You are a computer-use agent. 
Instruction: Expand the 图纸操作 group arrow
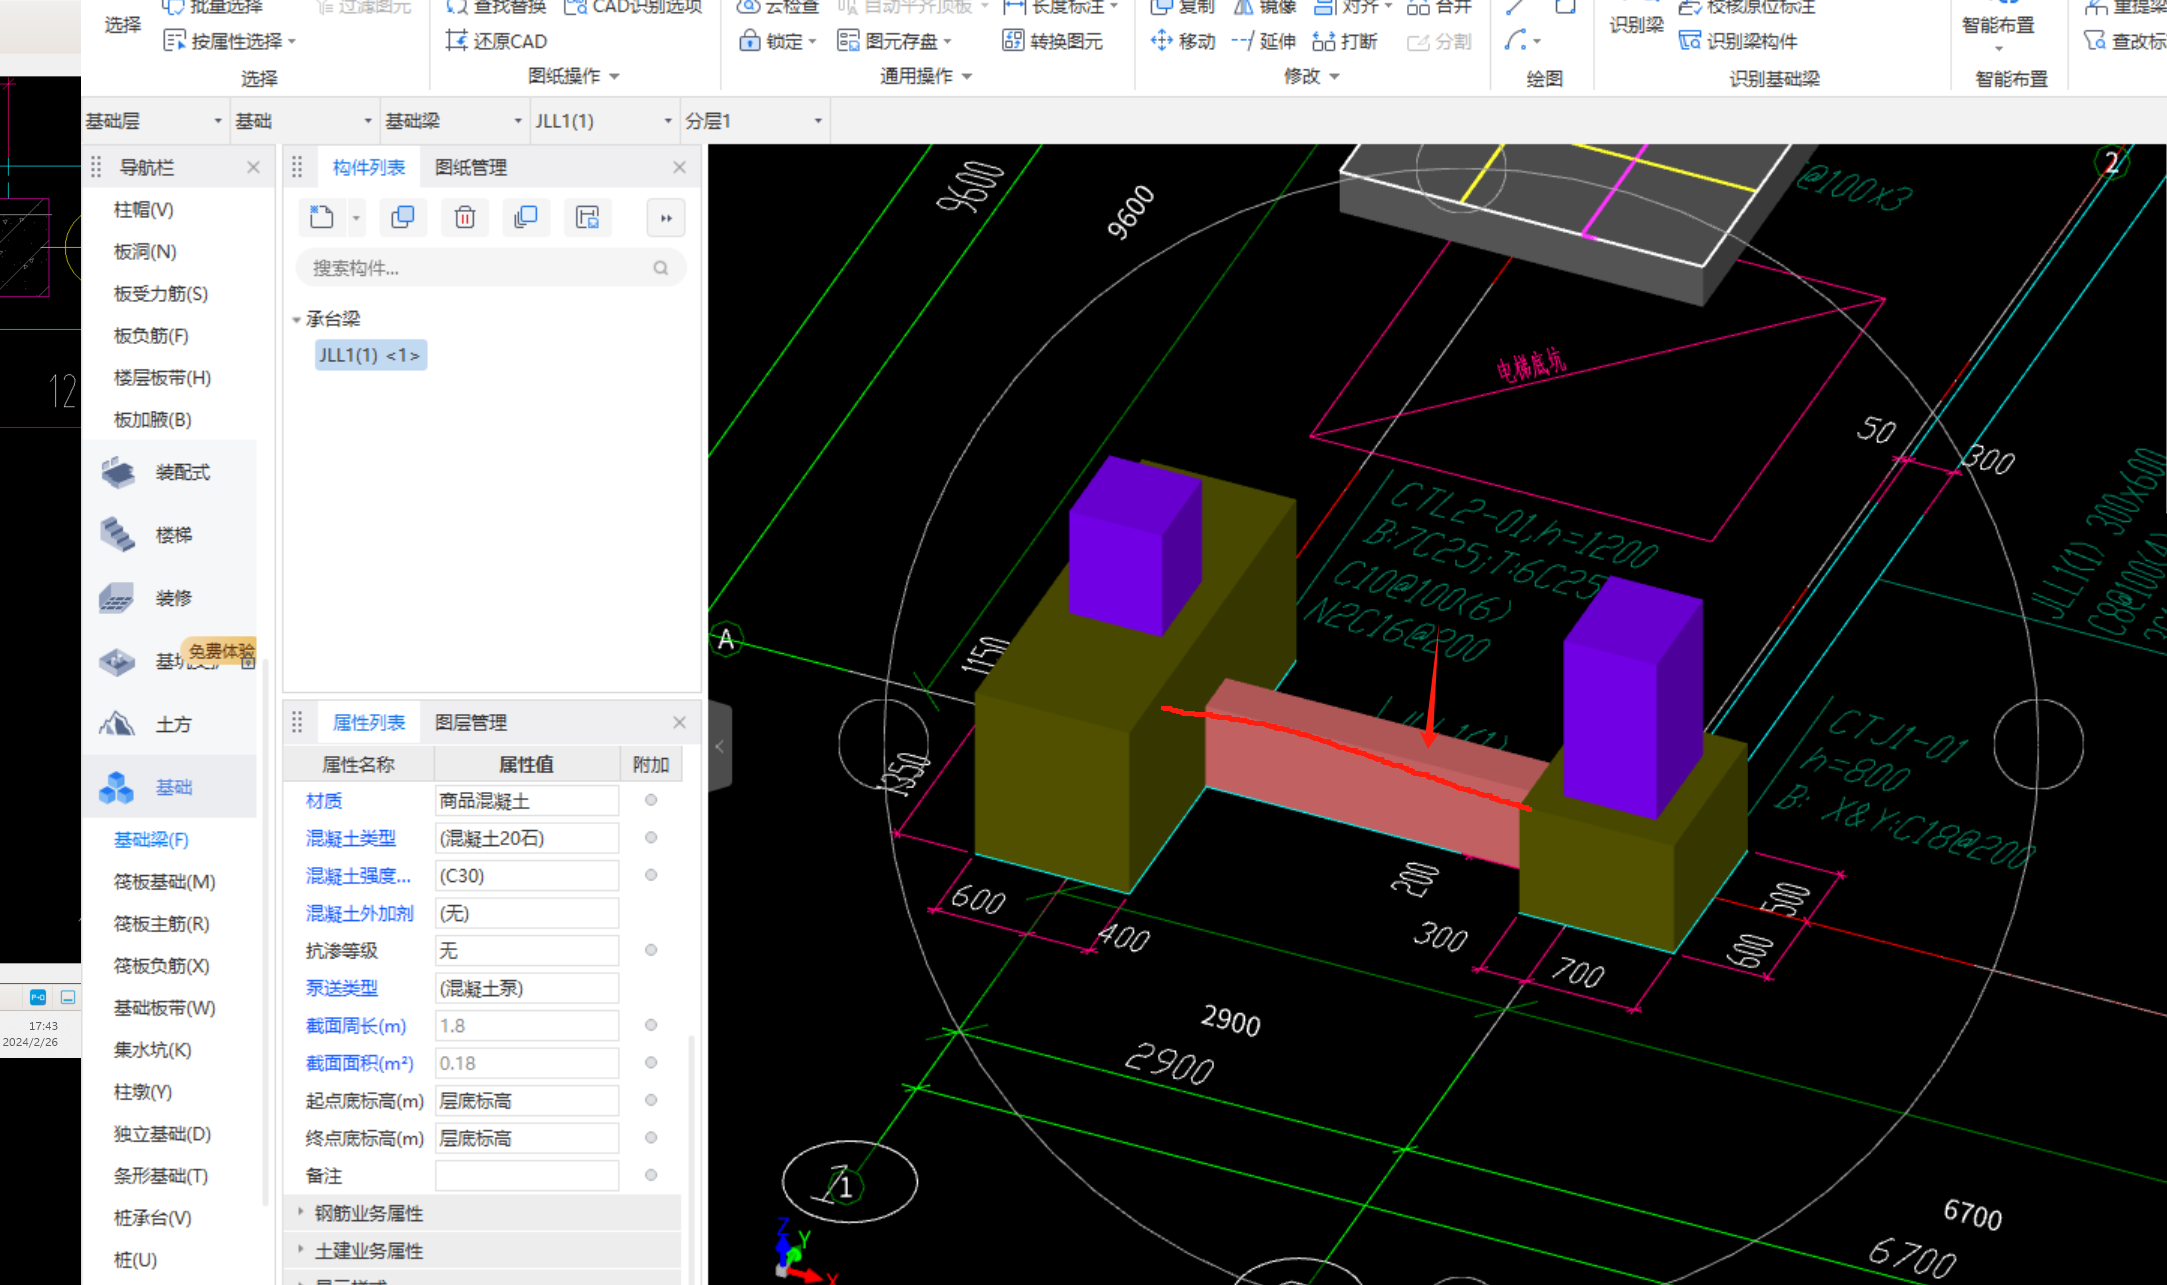coord(614,76)
